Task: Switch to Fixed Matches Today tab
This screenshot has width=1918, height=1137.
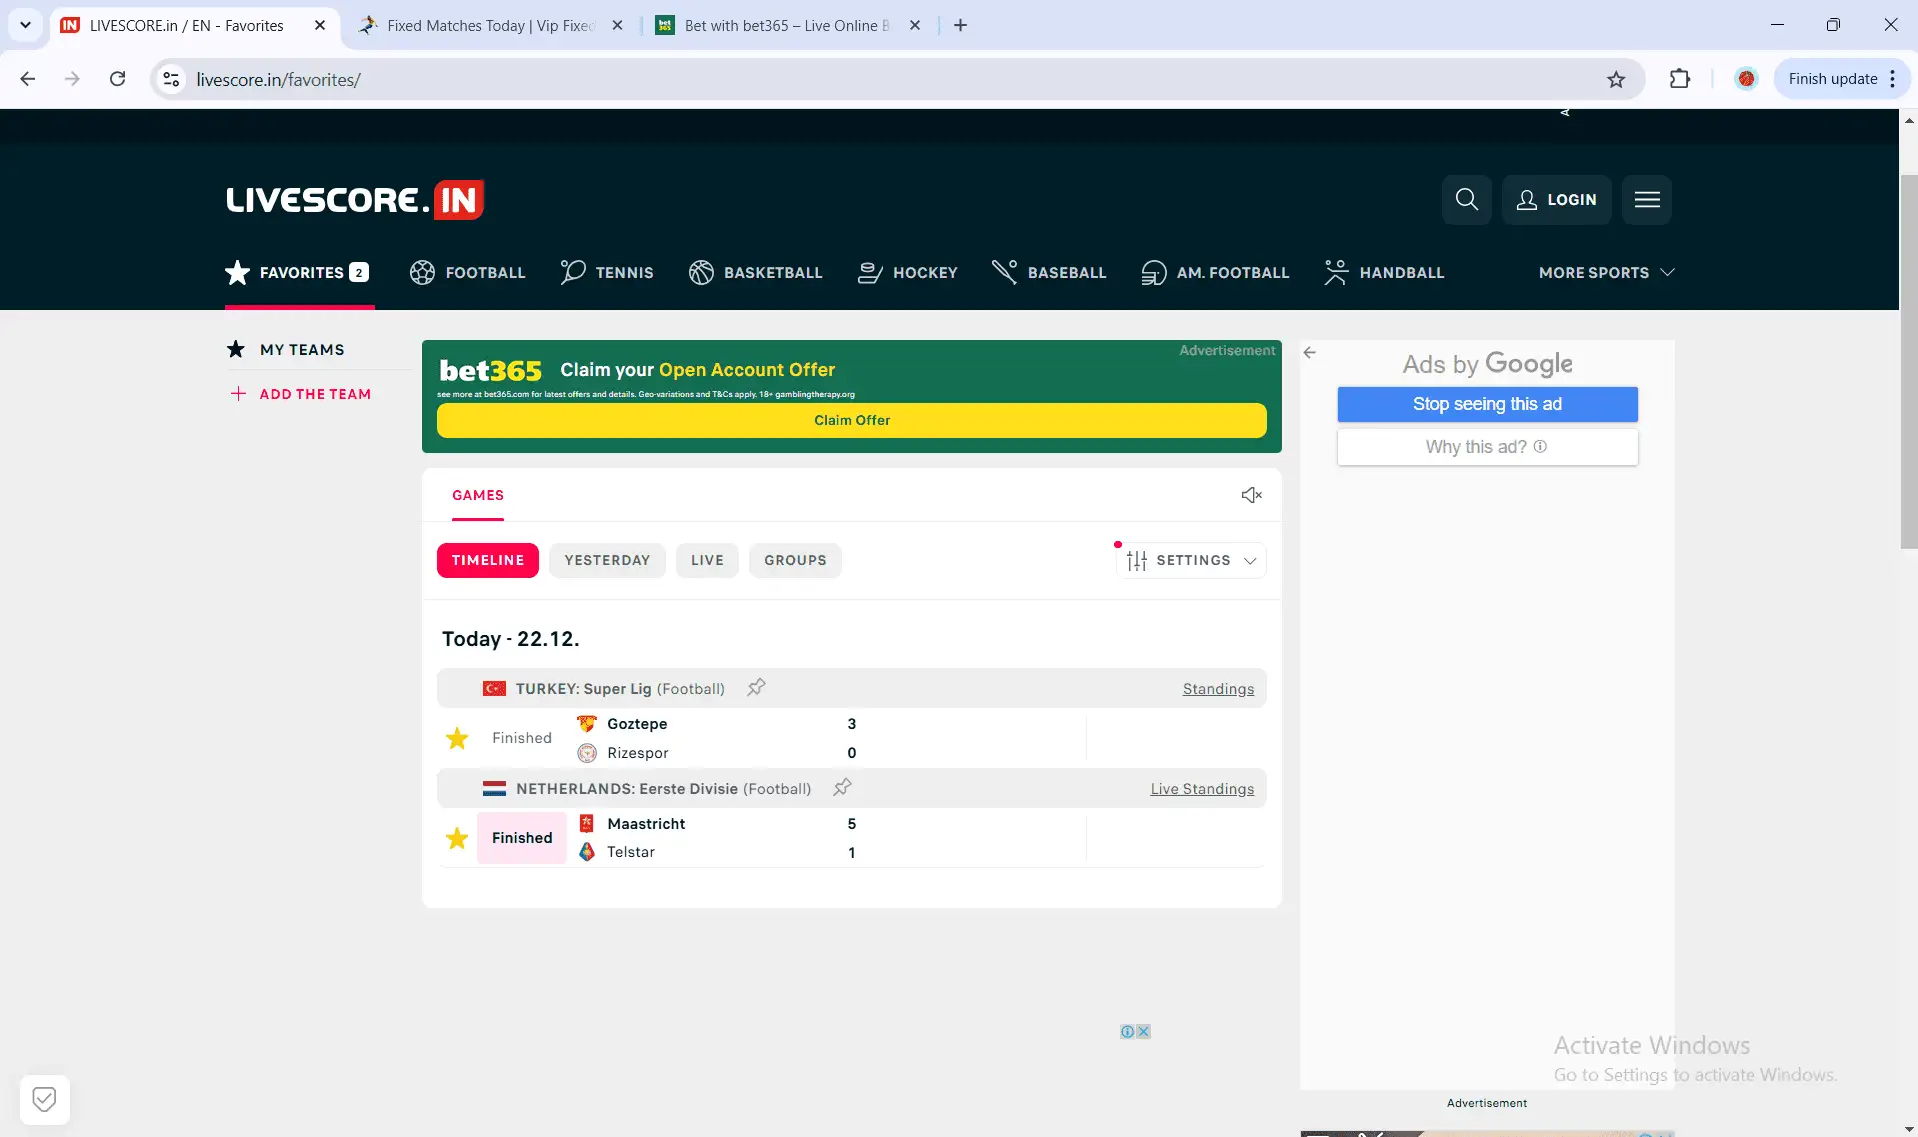Action: [490, 26]
